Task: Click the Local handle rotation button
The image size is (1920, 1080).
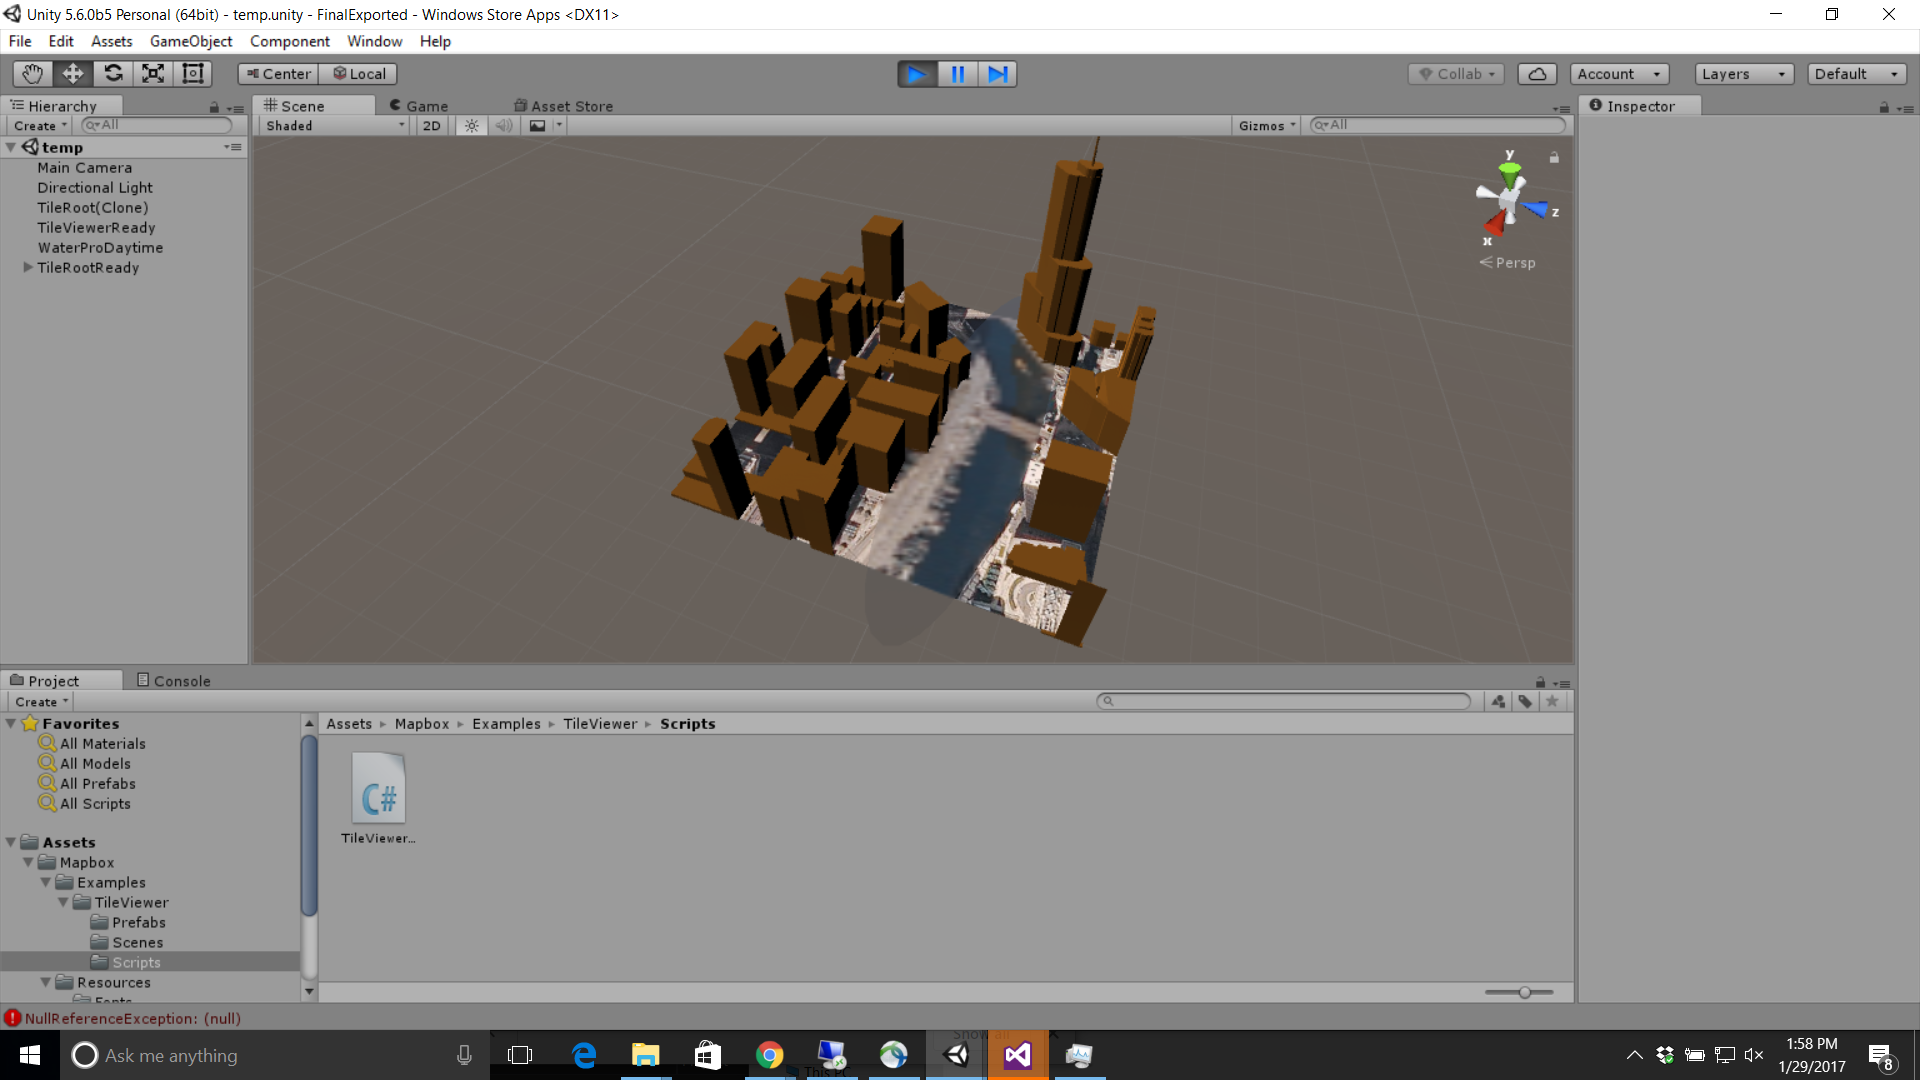Action: point(359,74)
